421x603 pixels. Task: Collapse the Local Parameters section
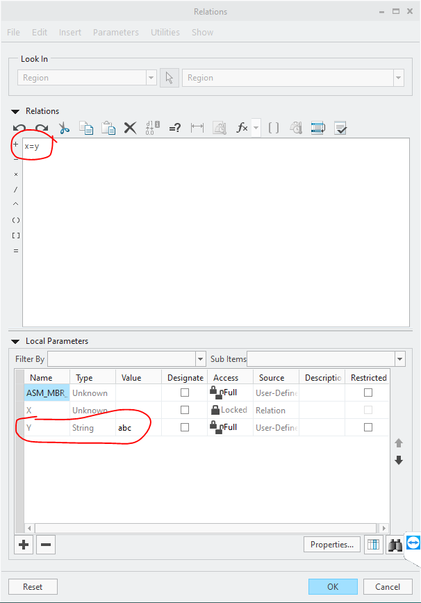pos(15,341)
